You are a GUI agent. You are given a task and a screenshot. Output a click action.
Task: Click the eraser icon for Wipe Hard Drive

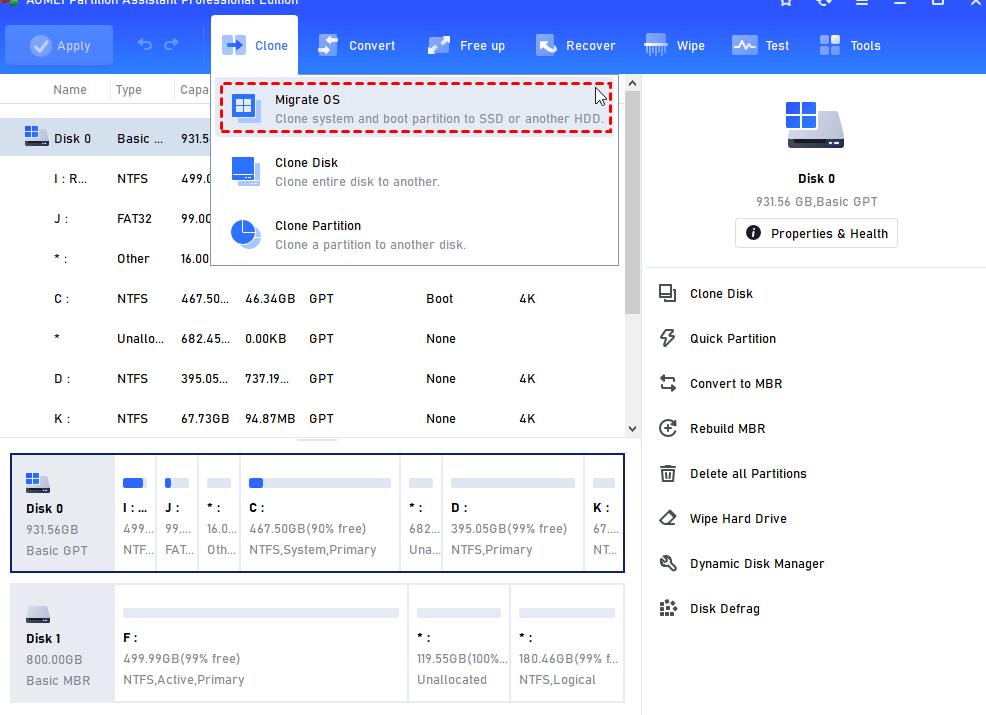pyautogui.click(x=667, y=518)
